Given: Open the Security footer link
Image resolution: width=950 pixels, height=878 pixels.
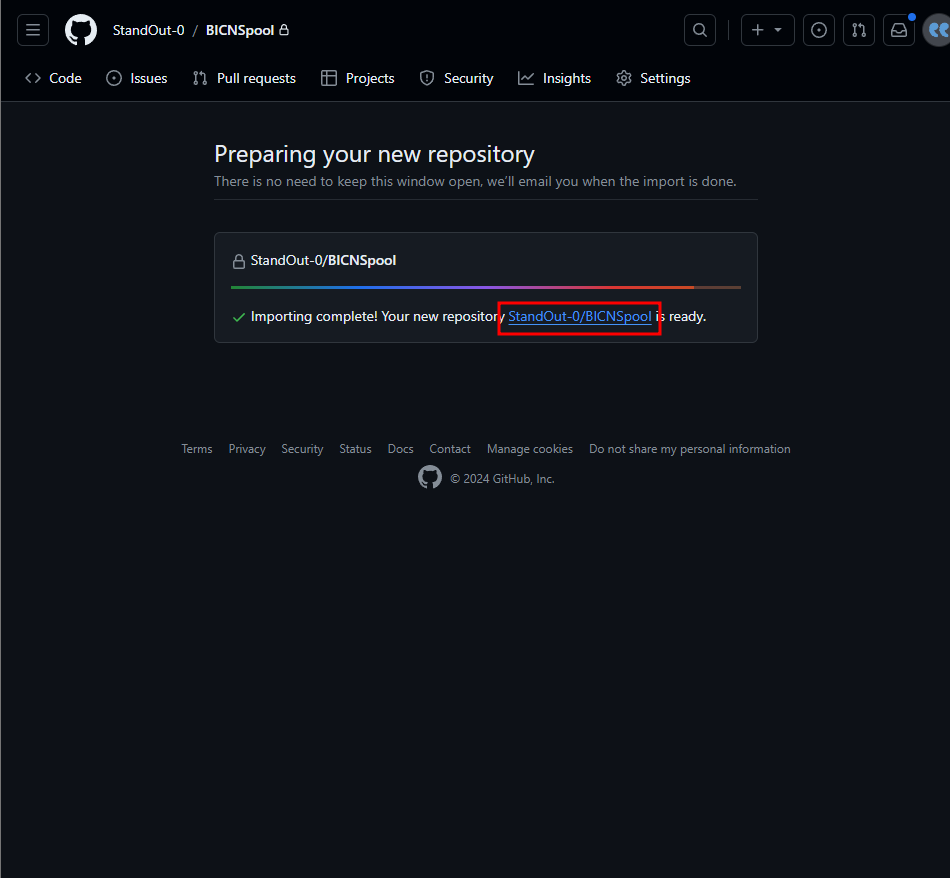Looking at the screenshot, I should (x=302, y=449).
